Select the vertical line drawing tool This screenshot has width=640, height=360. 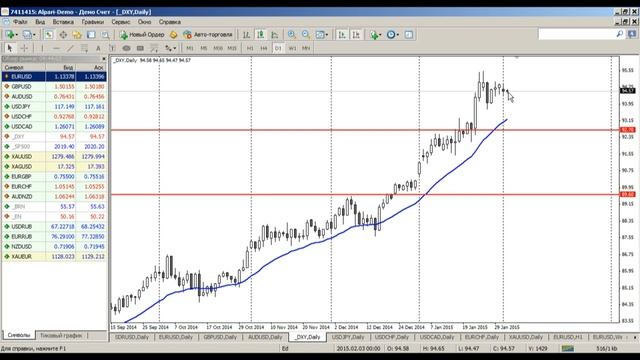[42, 48]
